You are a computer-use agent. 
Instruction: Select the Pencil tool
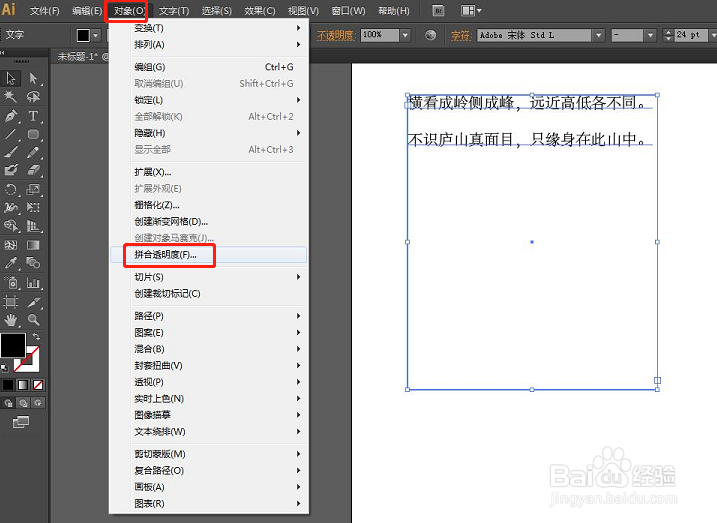(33, 152)
